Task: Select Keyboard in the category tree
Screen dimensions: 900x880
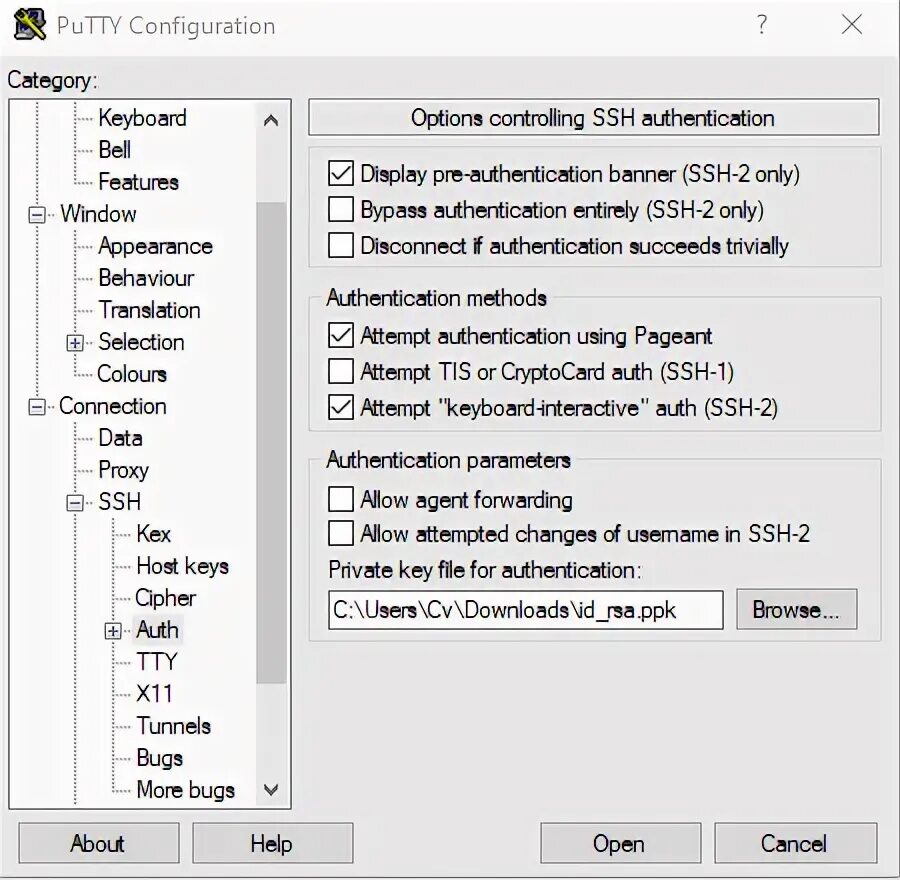Action: click(142, 118)
